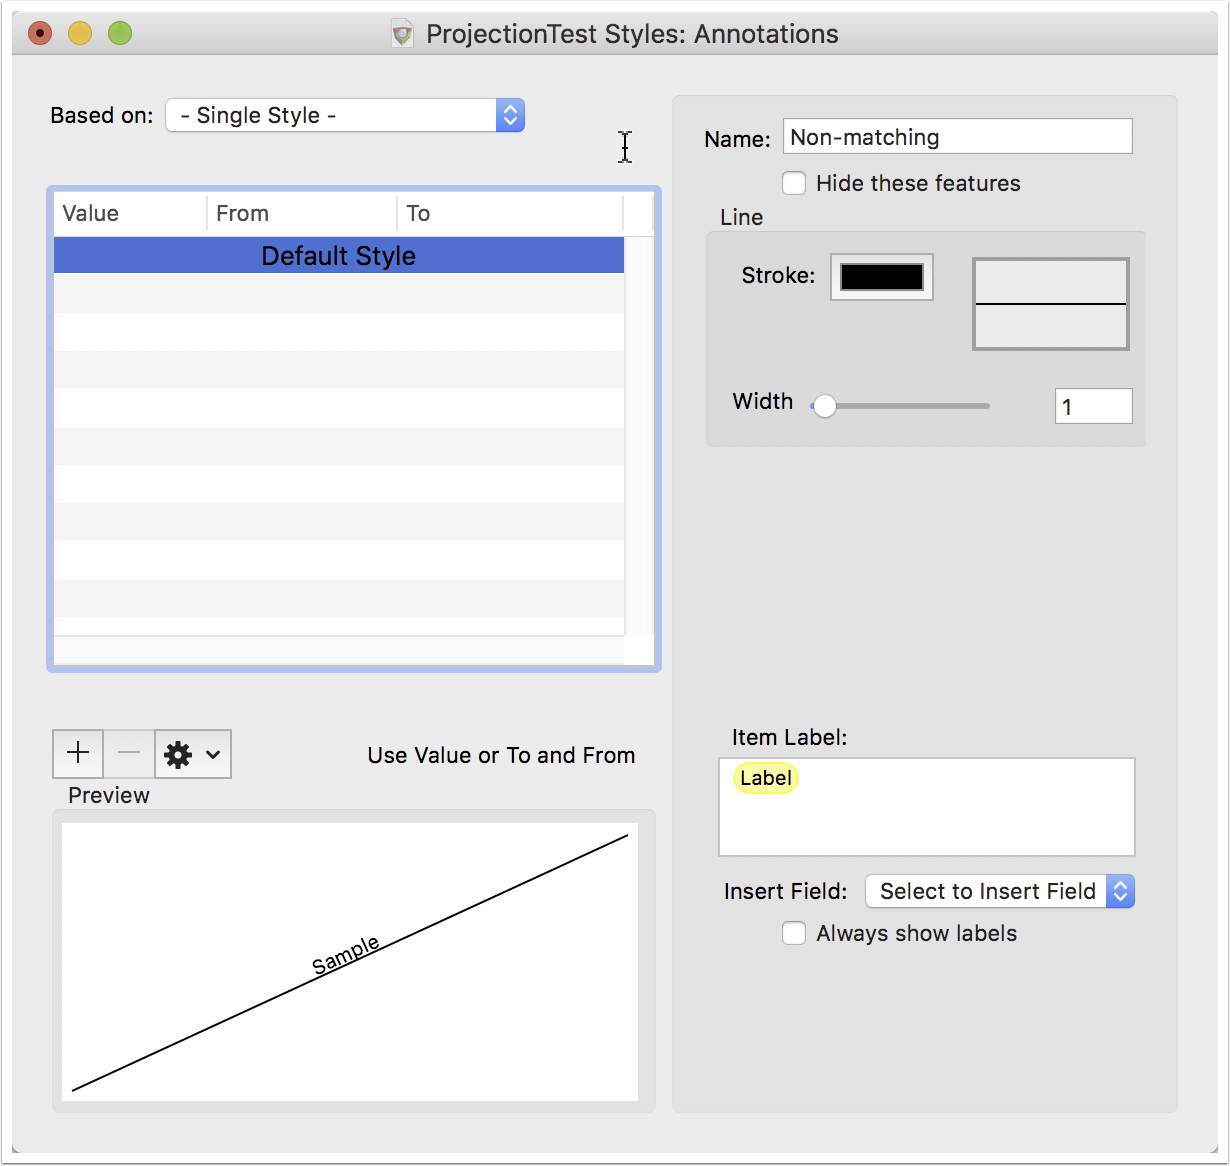Click the Value column header
The height and width of the screenshot is (1166, 1230).
tap(130, 213)
